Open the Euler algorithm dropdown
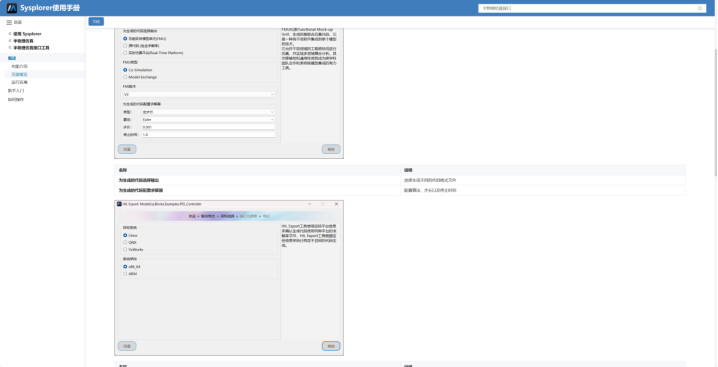Screen dimensions: 718x367 tap(208, 120)
